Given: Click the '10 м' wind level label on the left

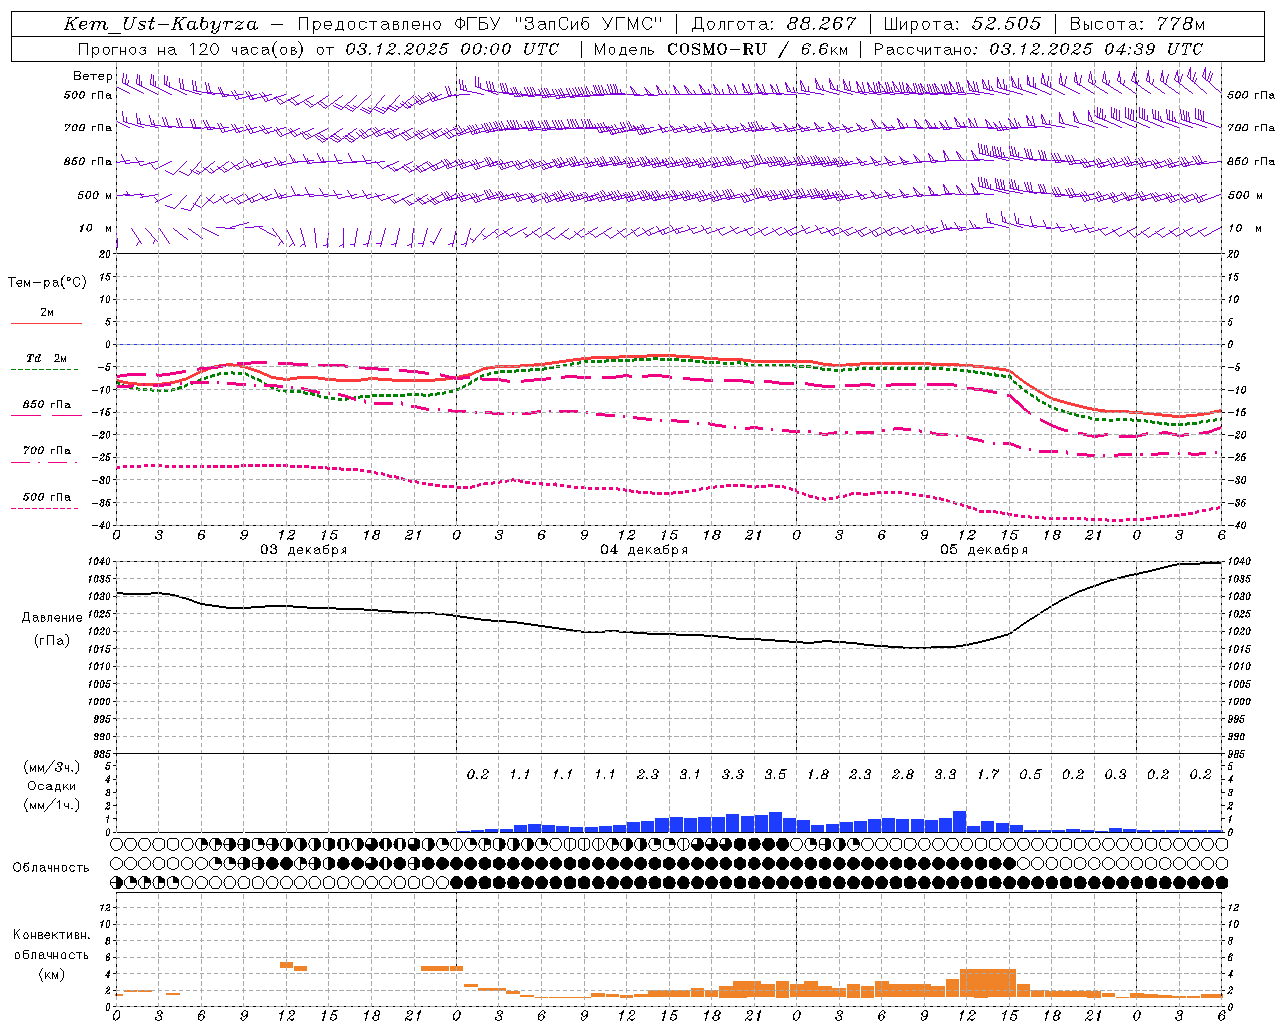Looking at the screenshot, I should tap(96, 228).
